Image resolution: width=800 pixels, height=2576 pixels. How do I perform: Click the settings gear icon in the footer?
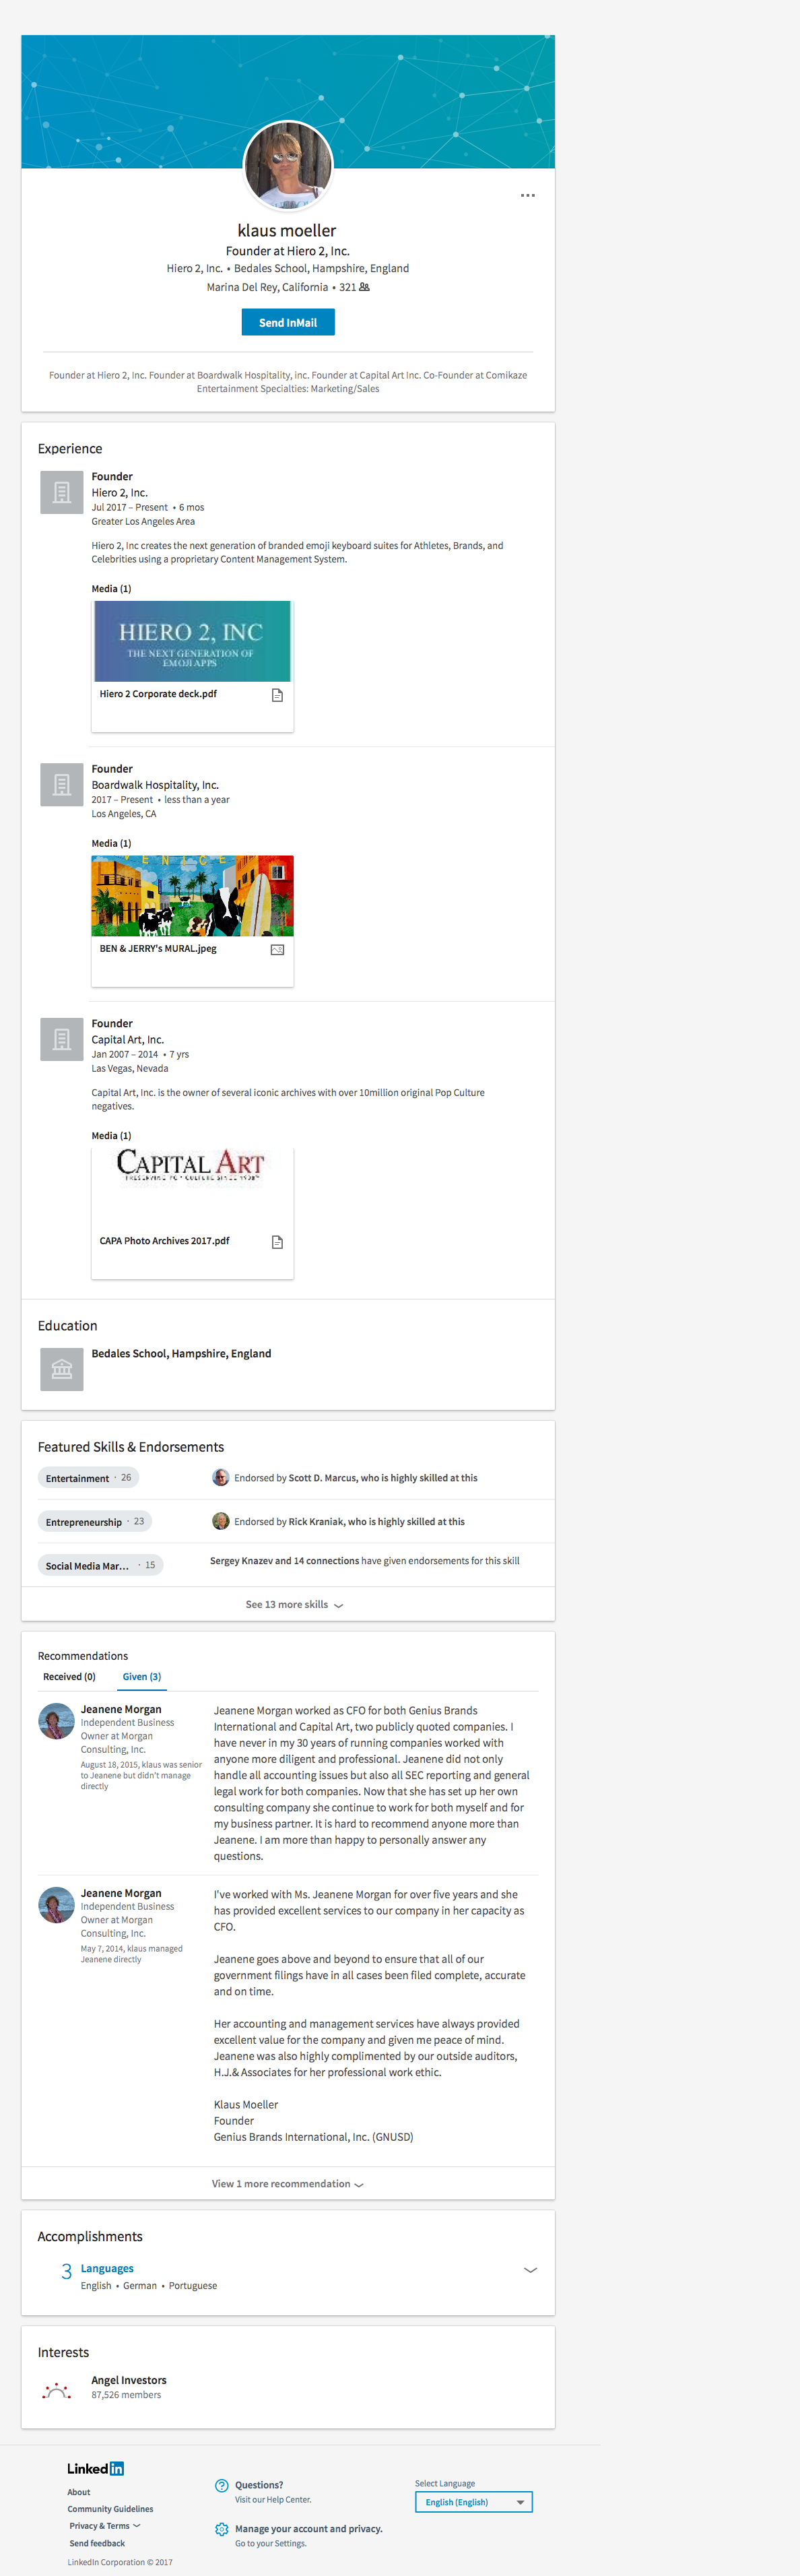(221, 2529)
